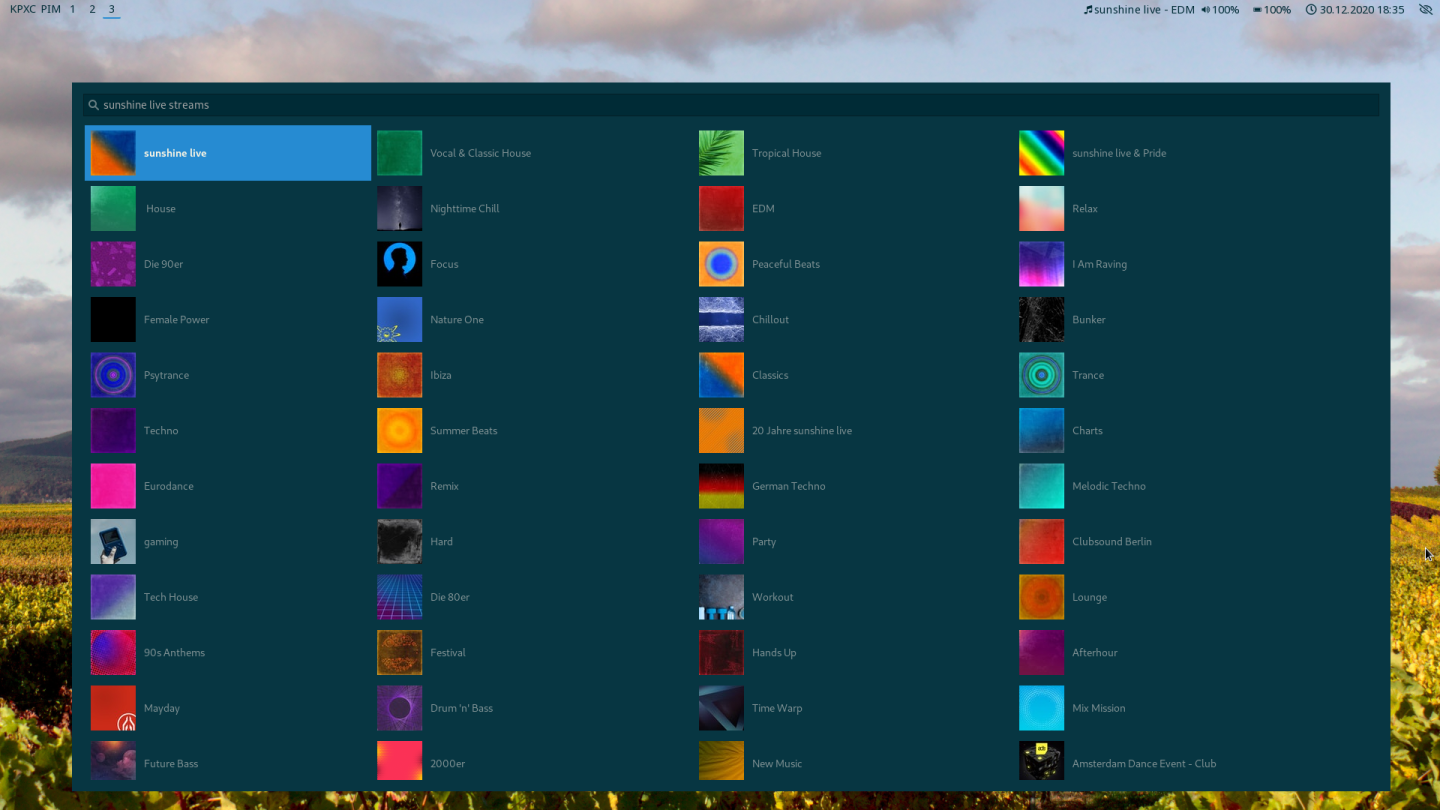This screenshot has width=1440, height=810.
Task: Toggle show desktop with the crossed-eye icon
Action: click(1425, 9)
